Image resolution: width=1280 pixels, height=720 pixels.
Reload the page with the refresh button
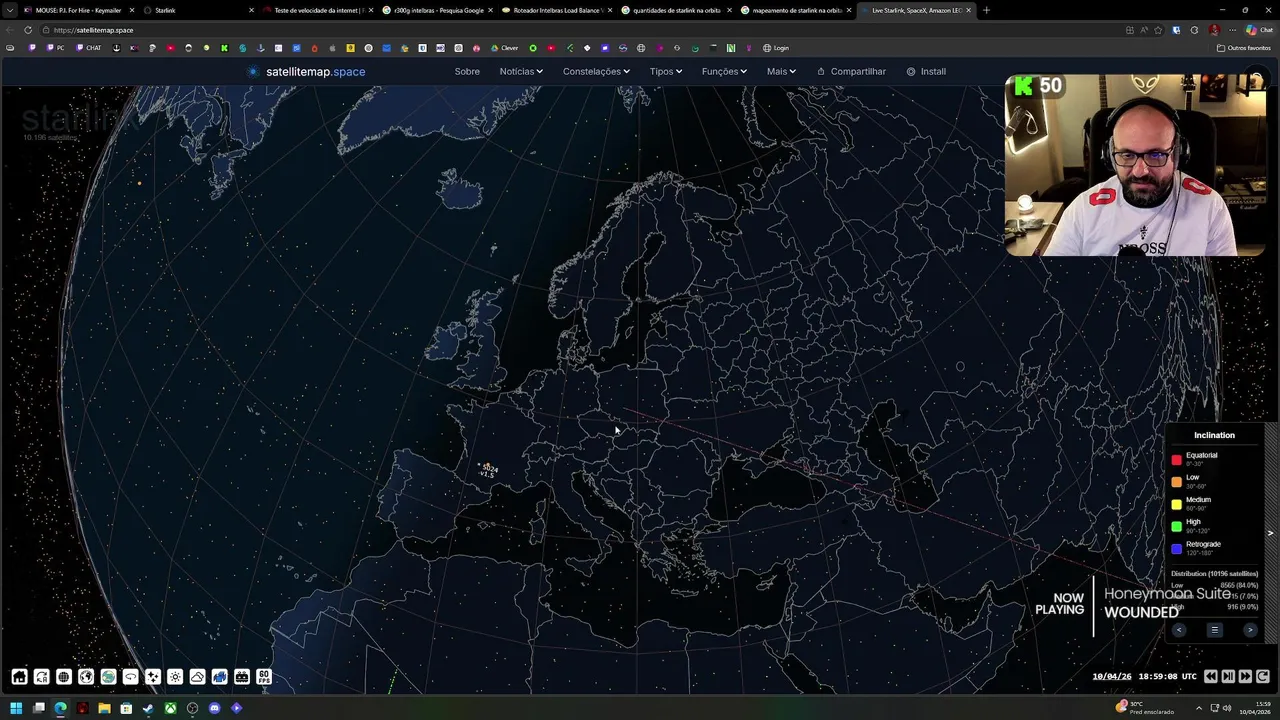pos(27,30)
